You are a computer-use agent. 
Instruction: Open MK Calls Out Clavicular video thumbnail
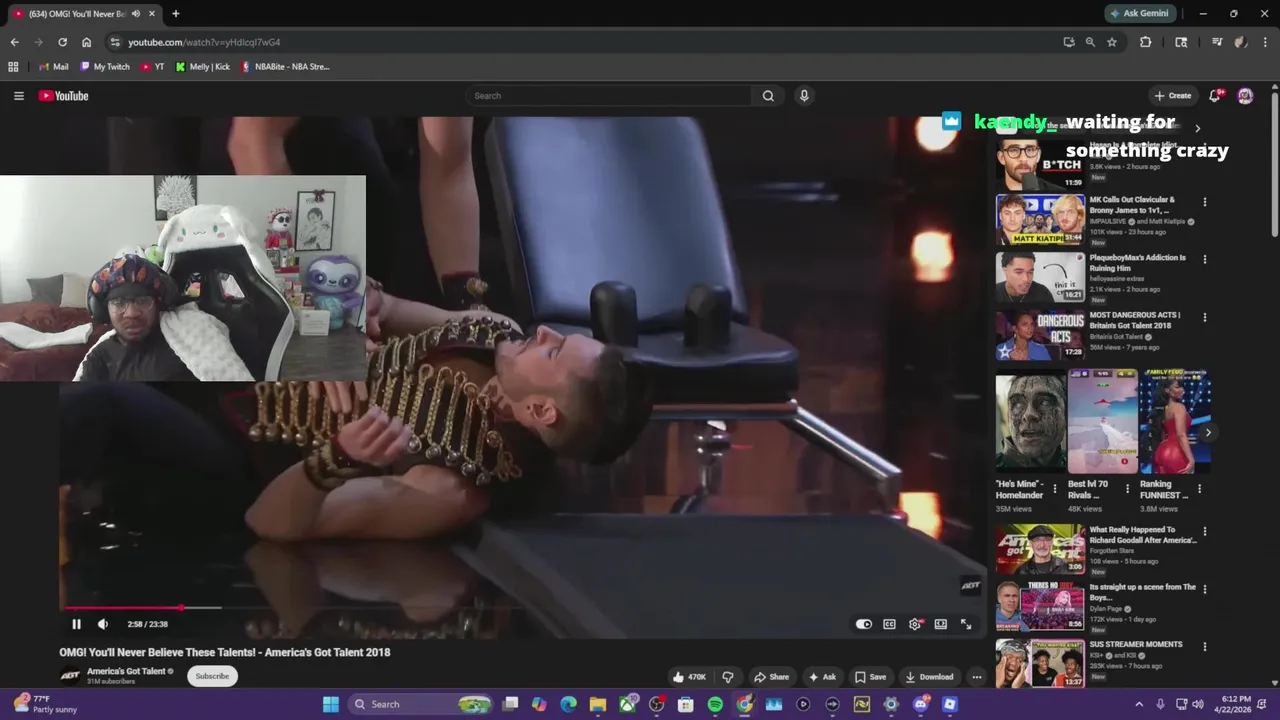point(1040,219)
